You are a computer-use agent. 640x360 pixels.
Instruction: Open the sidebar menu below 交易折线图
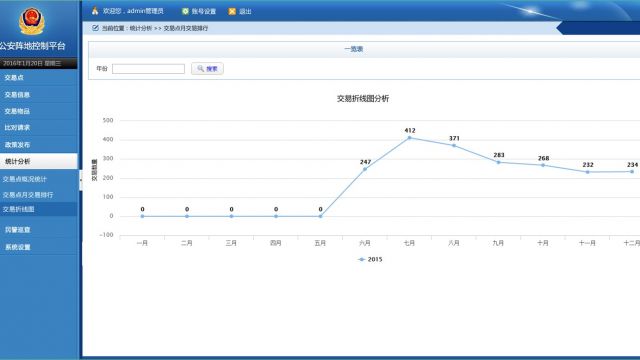(39, 230)
